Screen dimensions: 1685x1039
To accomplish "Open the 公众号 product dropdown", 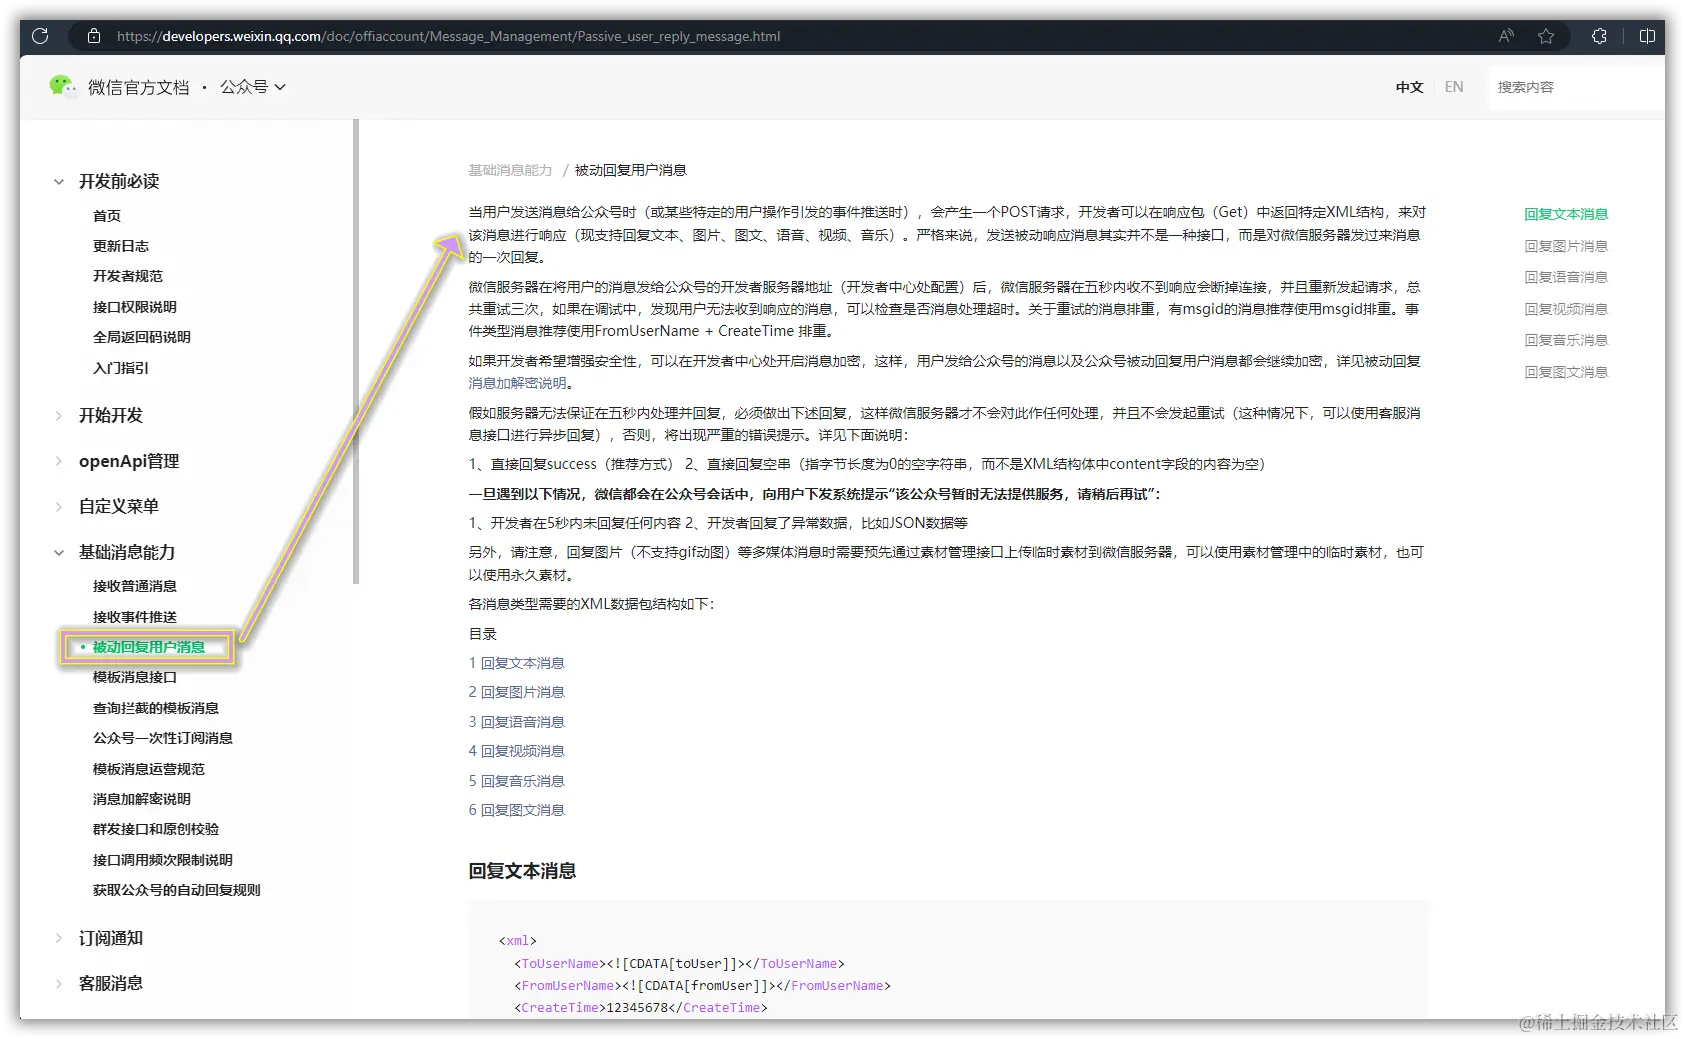I will point(253,87).
